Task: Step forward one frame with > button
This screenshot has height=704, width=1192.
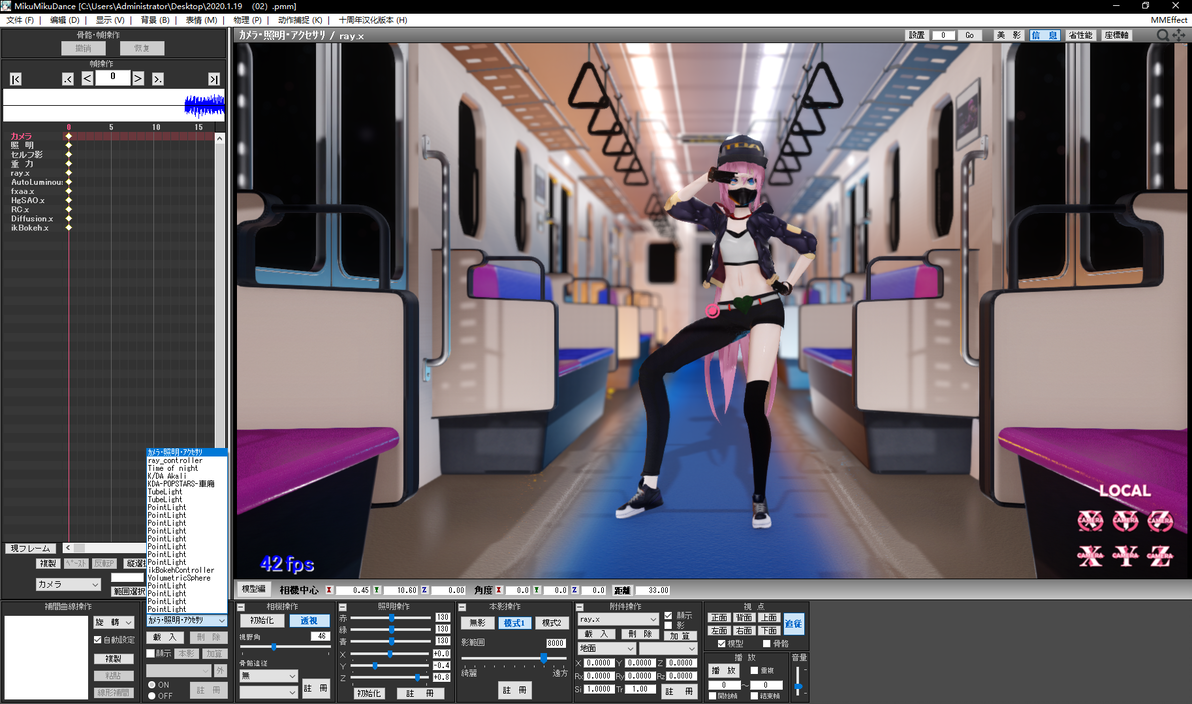Action: coord(138,78)
